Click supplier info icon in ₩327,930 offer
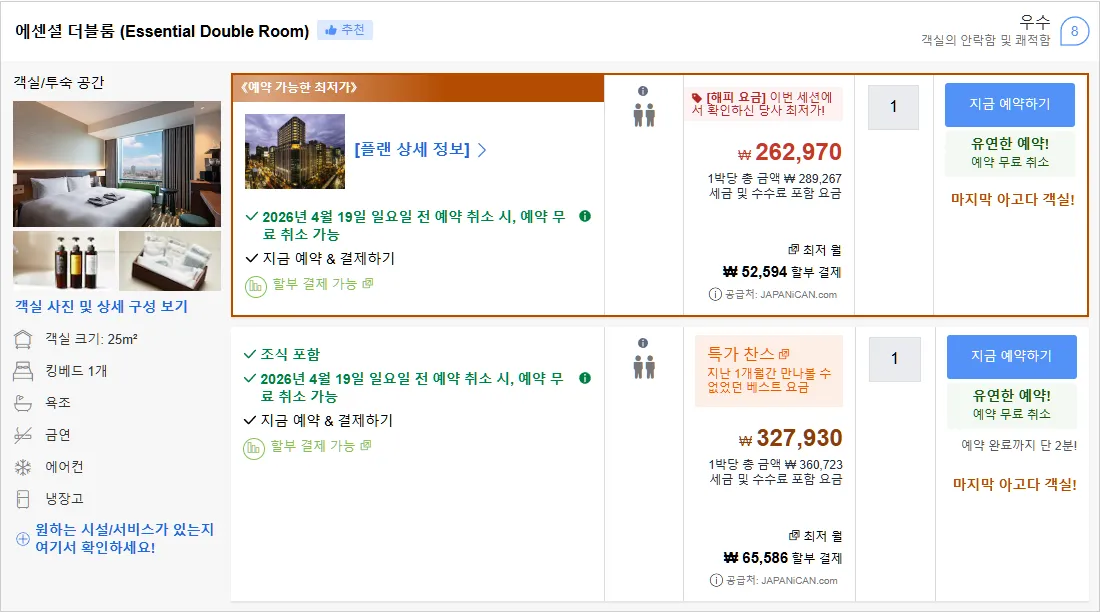This screenshot has width=1100, height=613. tap(716, 581)
